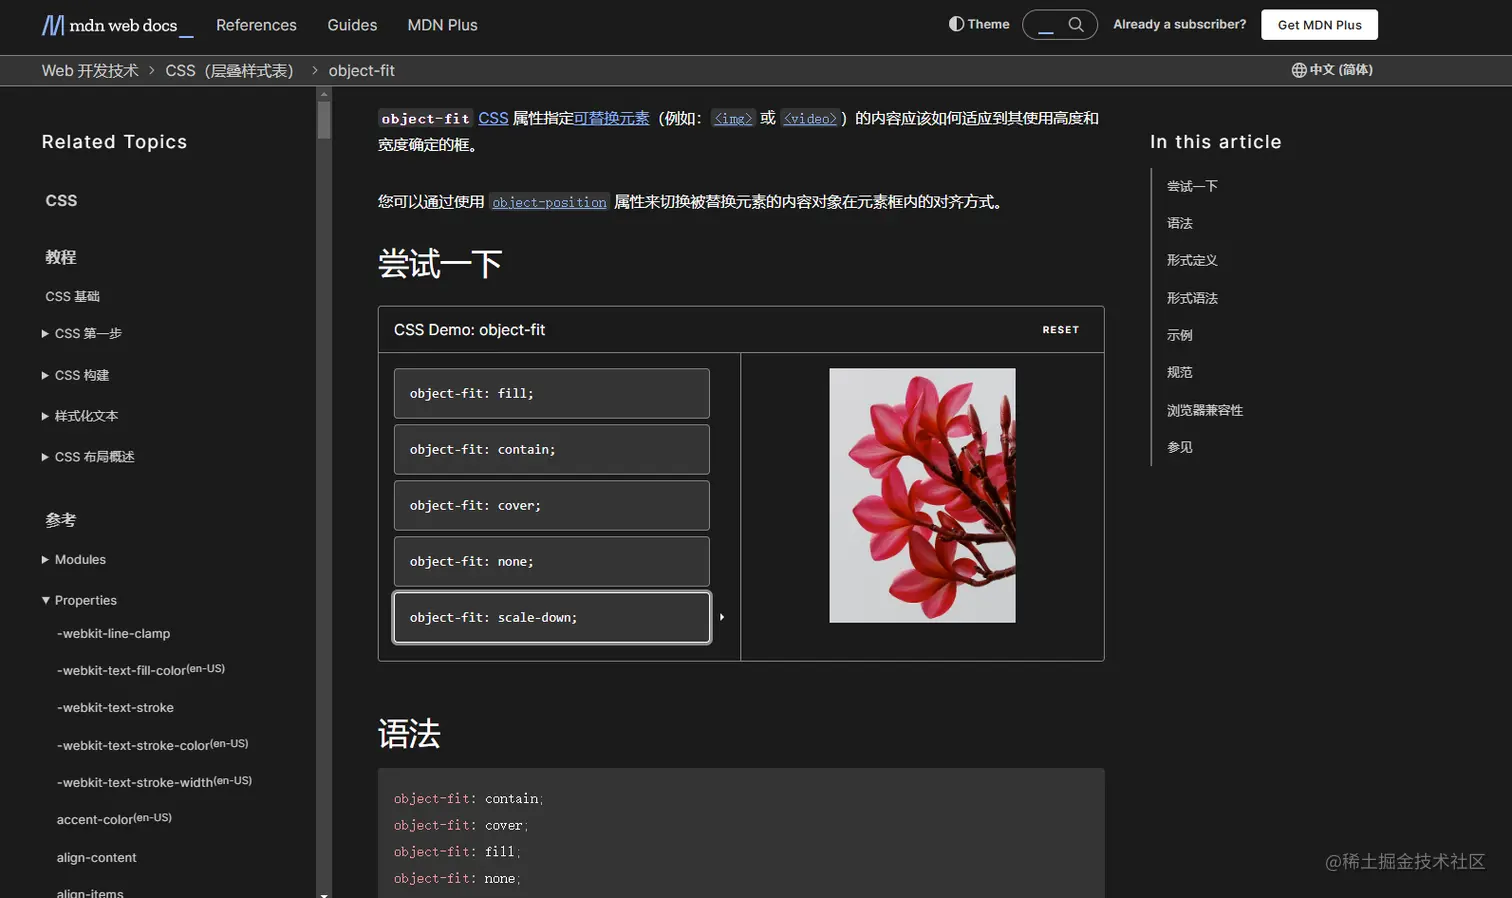Select object-fit: contain; option
The width and height of the screenshot is (1512, 898).
[x=552, y=450]
